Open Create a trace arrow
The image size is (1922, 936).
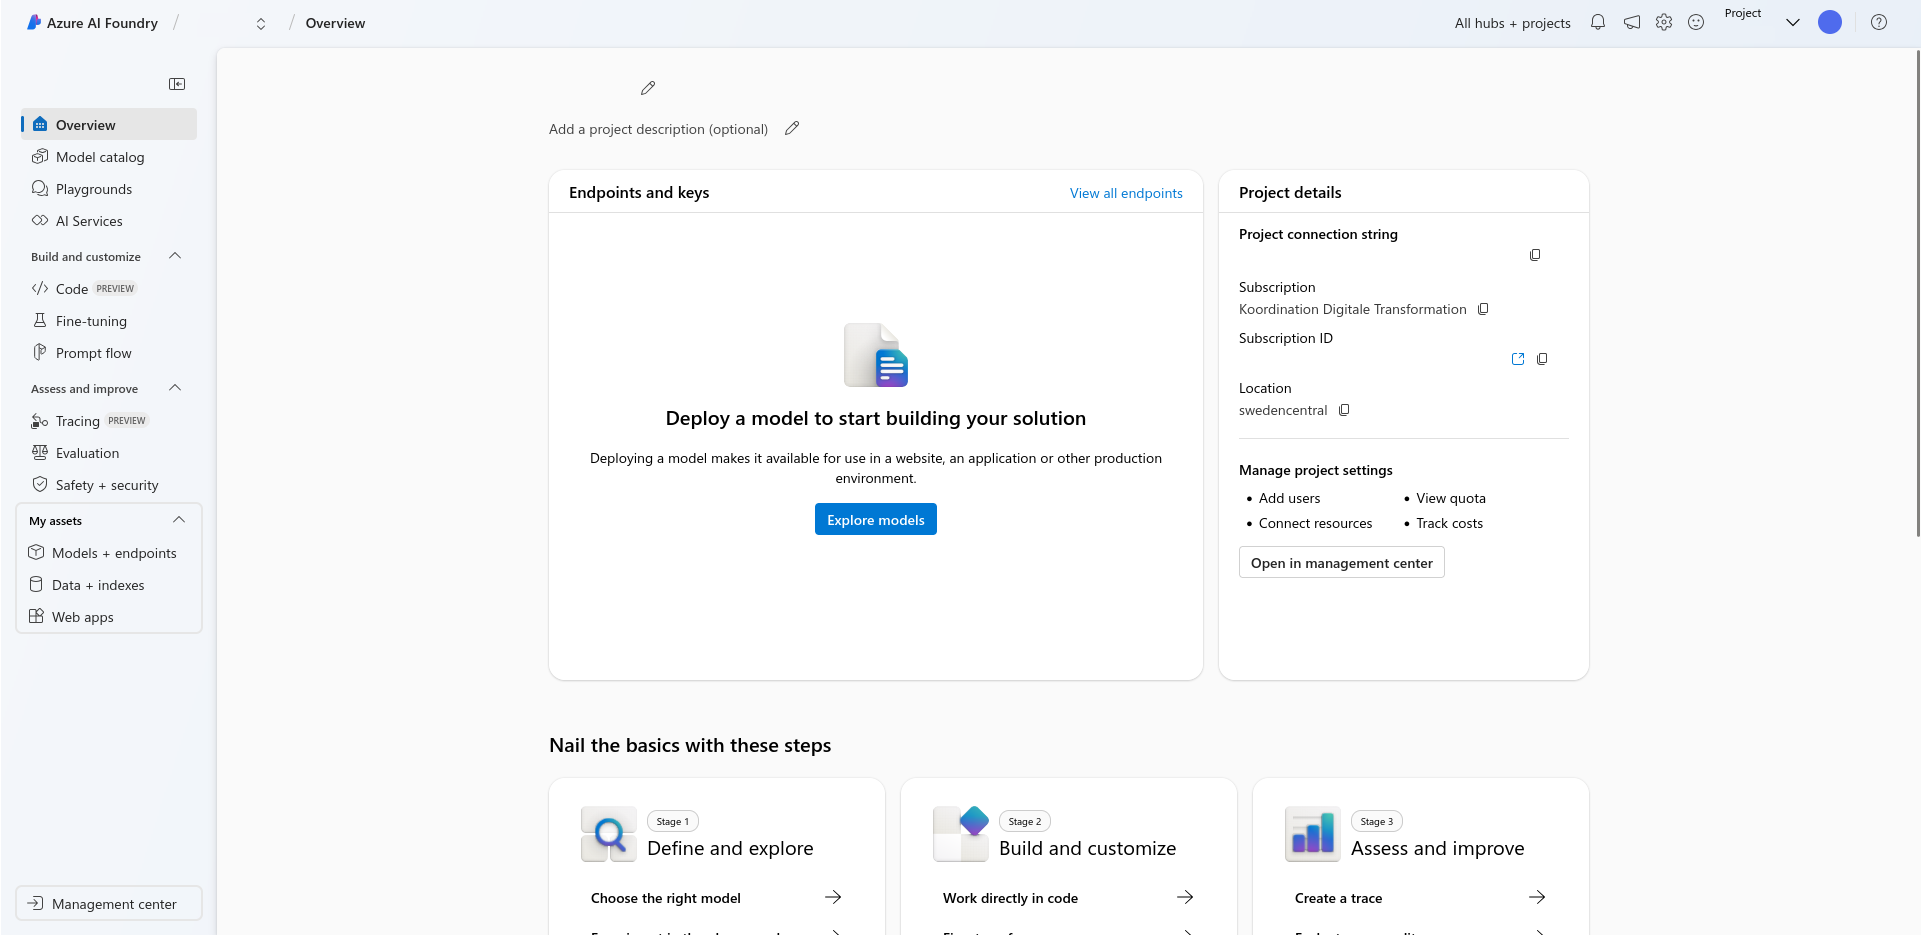(1537, 897)
